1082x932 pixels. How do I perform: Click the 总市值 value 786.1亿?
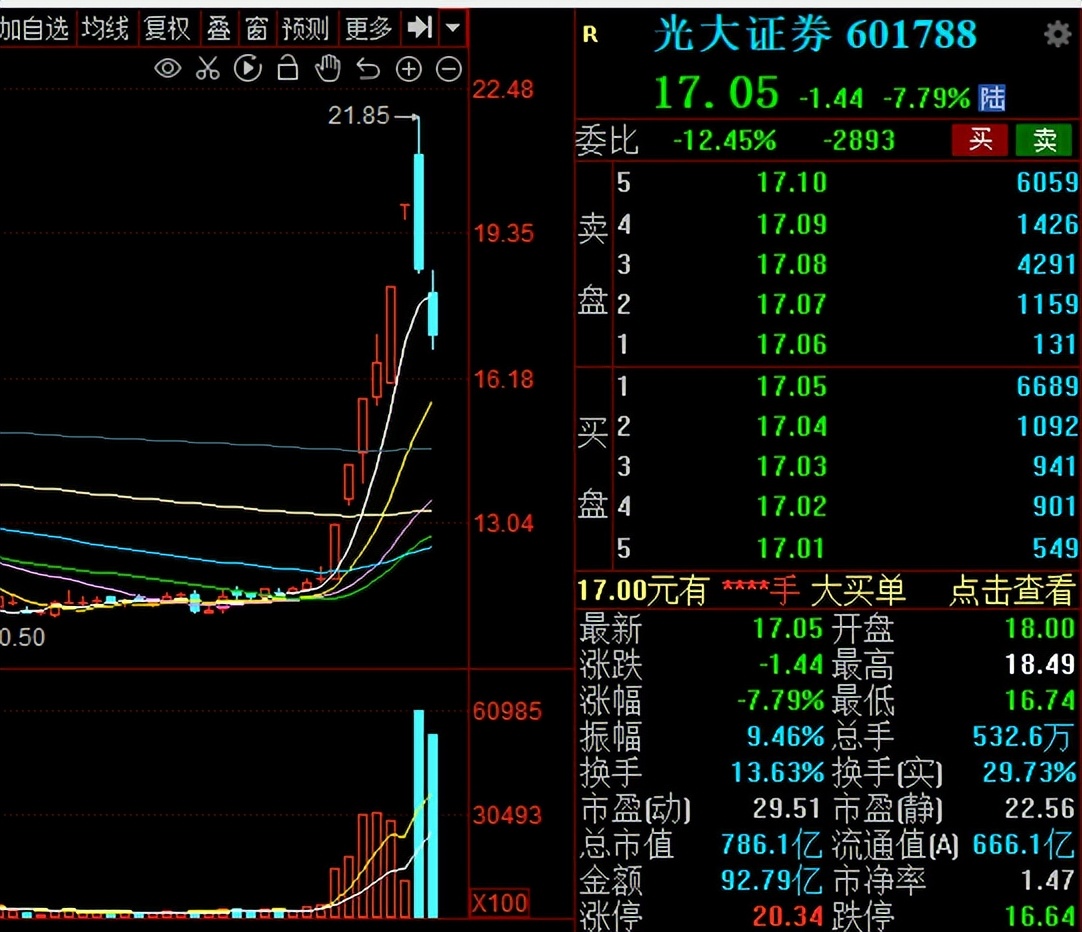pyautogui.click(x=771, y=844)
